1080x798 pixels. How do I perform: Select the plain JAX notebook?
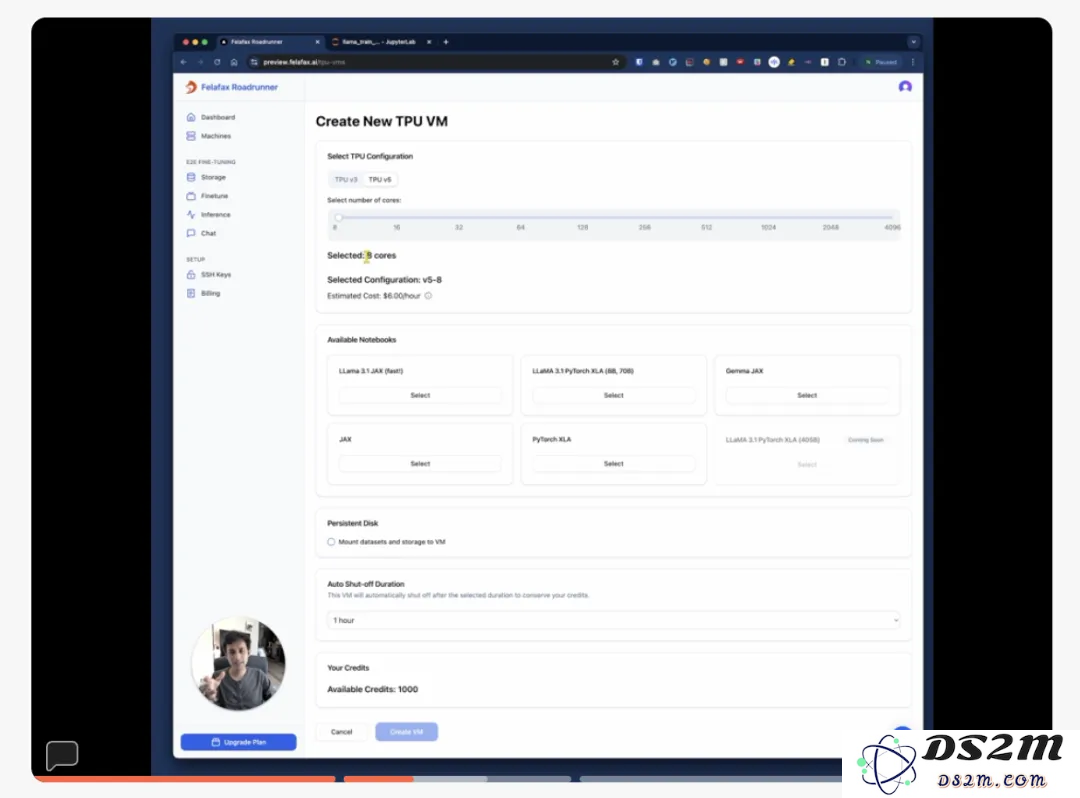pyautogui.click(x=420, y=464)
